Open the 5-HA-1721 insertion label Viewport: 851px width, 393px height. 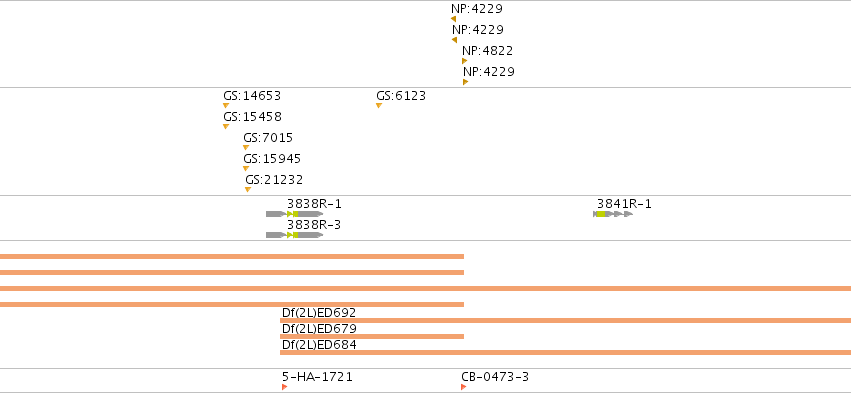[x=317, y=377]
